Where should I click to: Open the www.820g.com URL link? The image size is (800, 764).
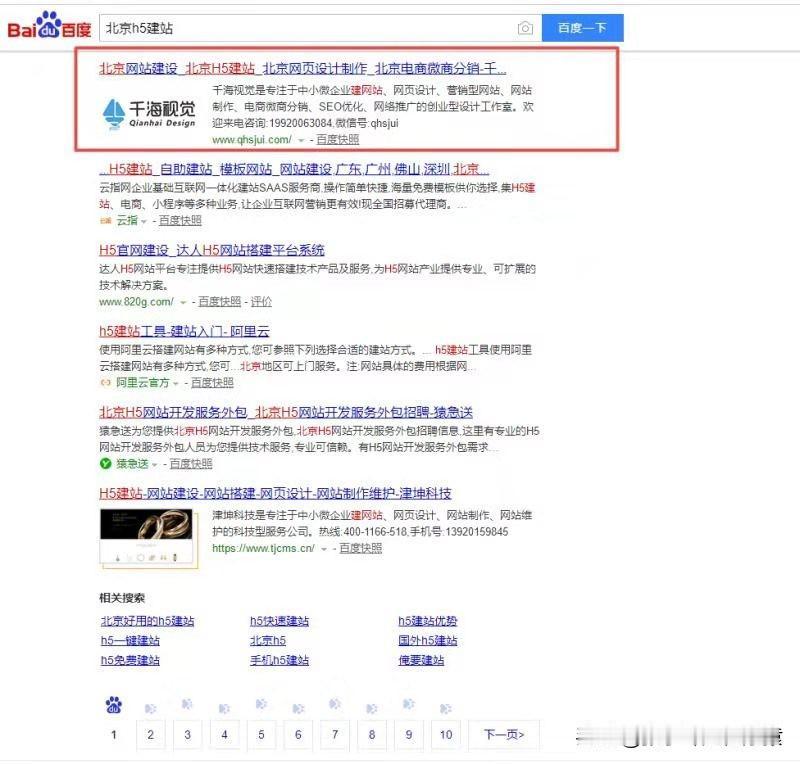pyautogui.click(x=137, y=302)
